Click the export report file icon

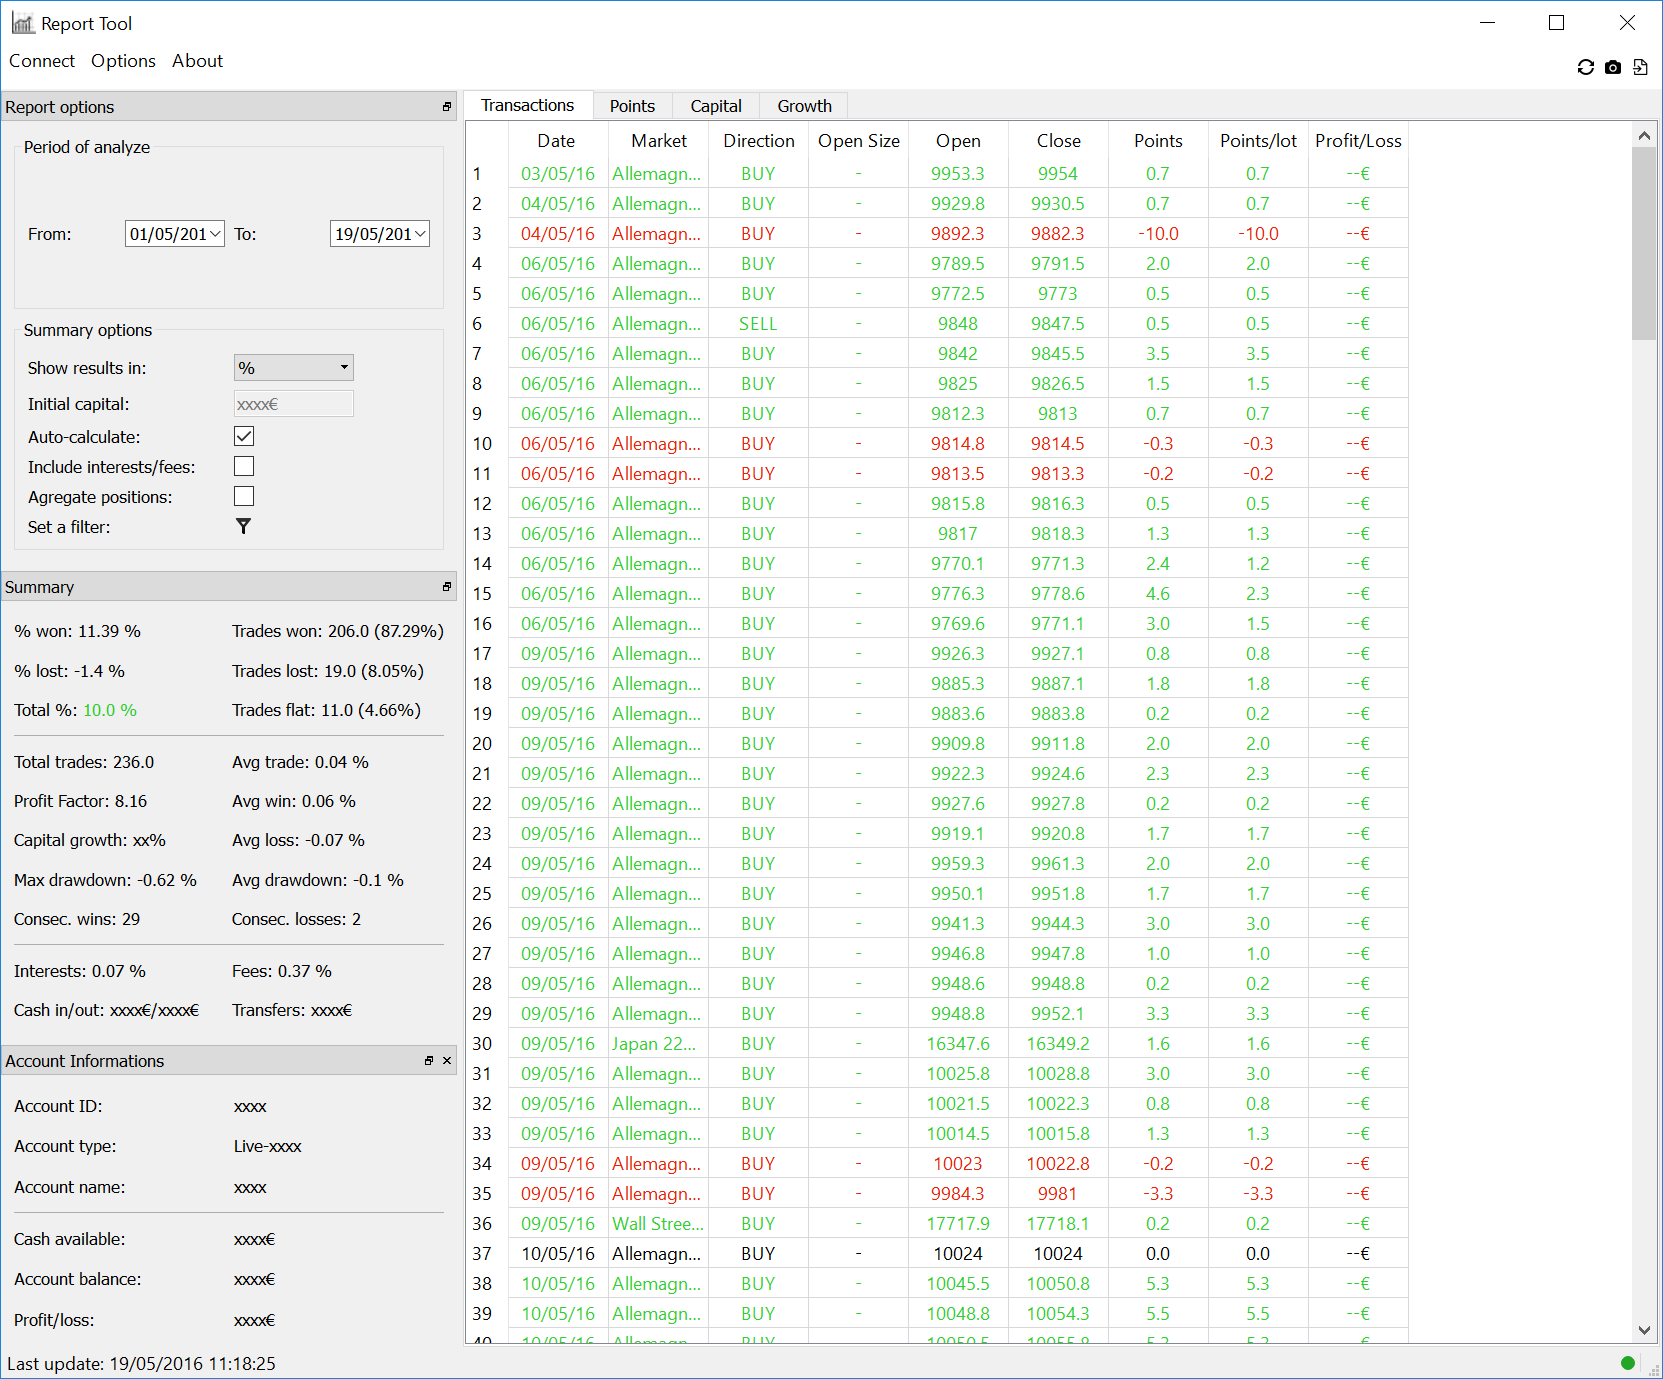point(1640,67)
